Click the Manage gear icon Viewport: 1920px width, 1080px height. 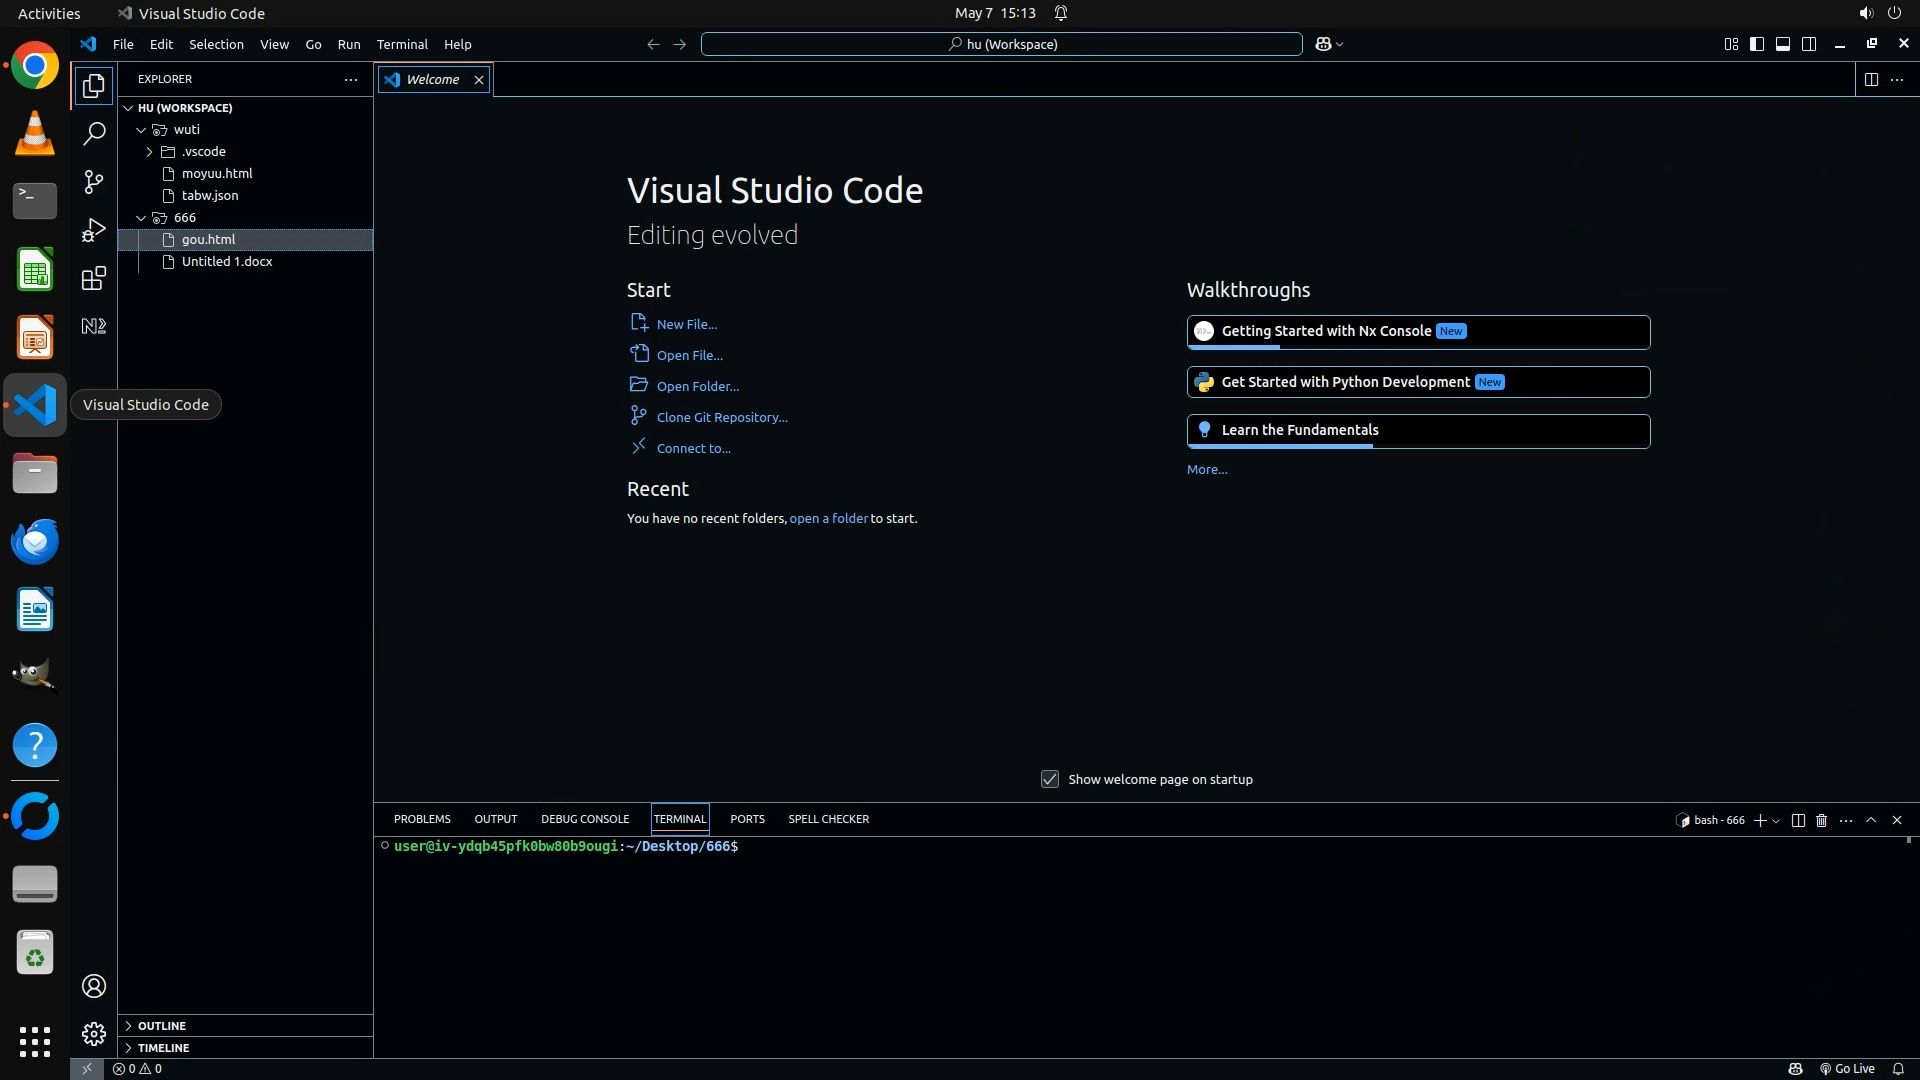[93, 1033]
